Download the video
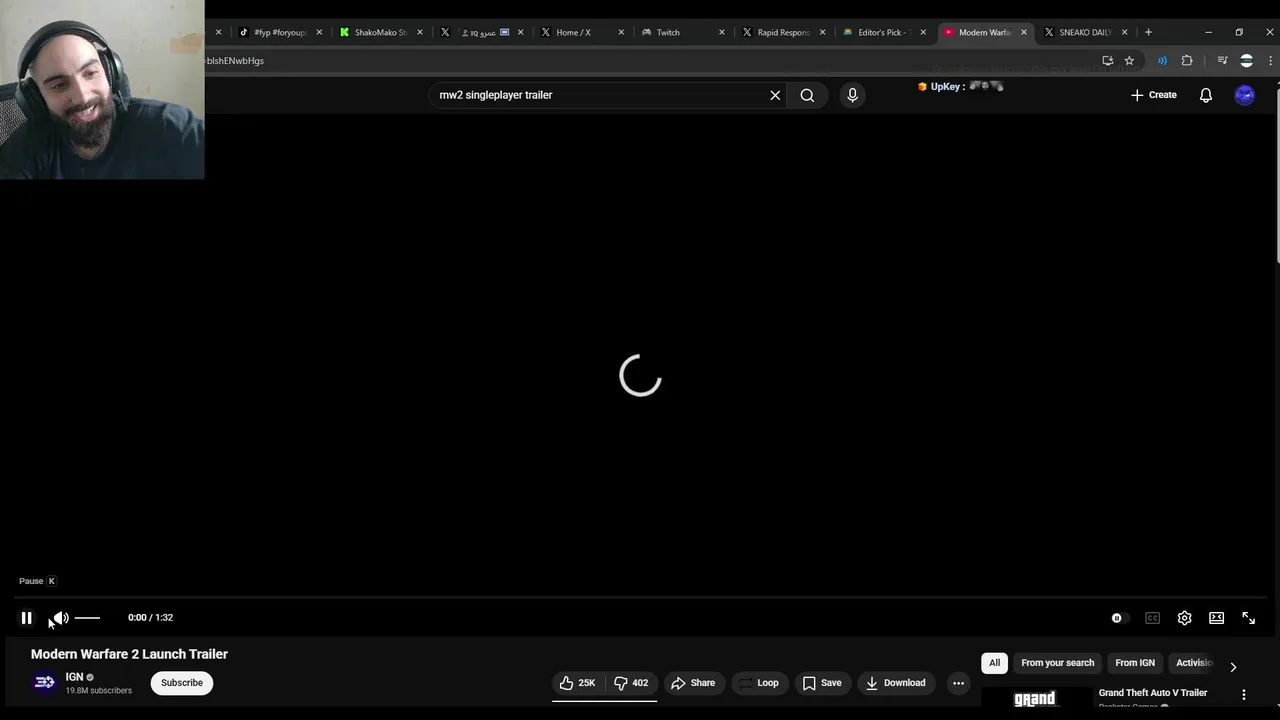The image size is (1280, 720). (896, 683)
